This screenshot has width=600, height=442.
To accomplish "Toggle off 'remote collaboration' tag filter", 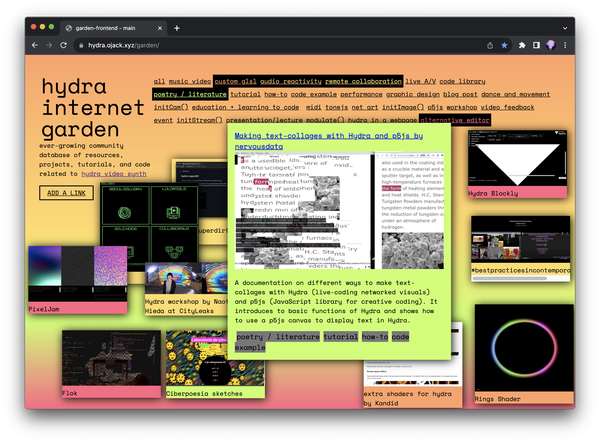I will click(363, 80).
